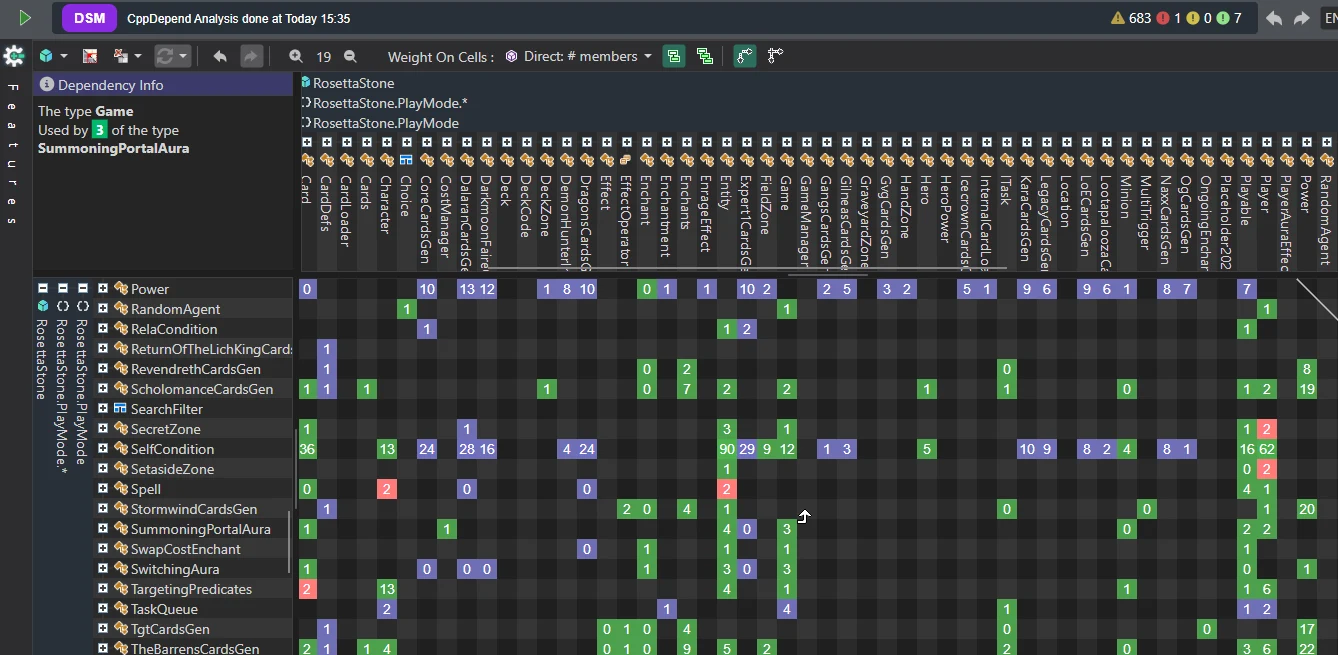Zoom in with the plus magnifier icon
Viewport: 1338px width, 655px height.
[296, 56]
